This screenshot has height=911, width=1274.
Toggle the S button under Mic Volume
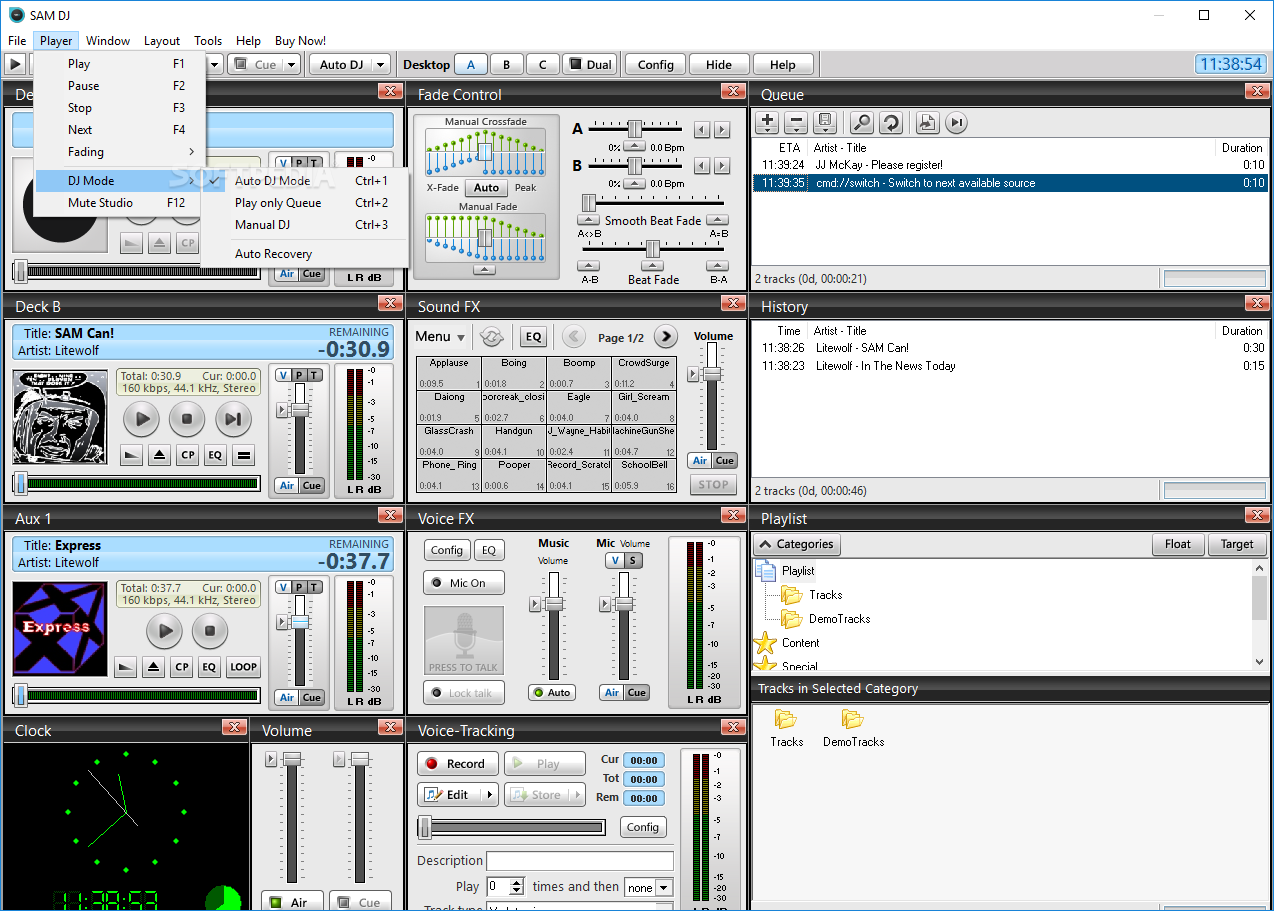(632, 561)
